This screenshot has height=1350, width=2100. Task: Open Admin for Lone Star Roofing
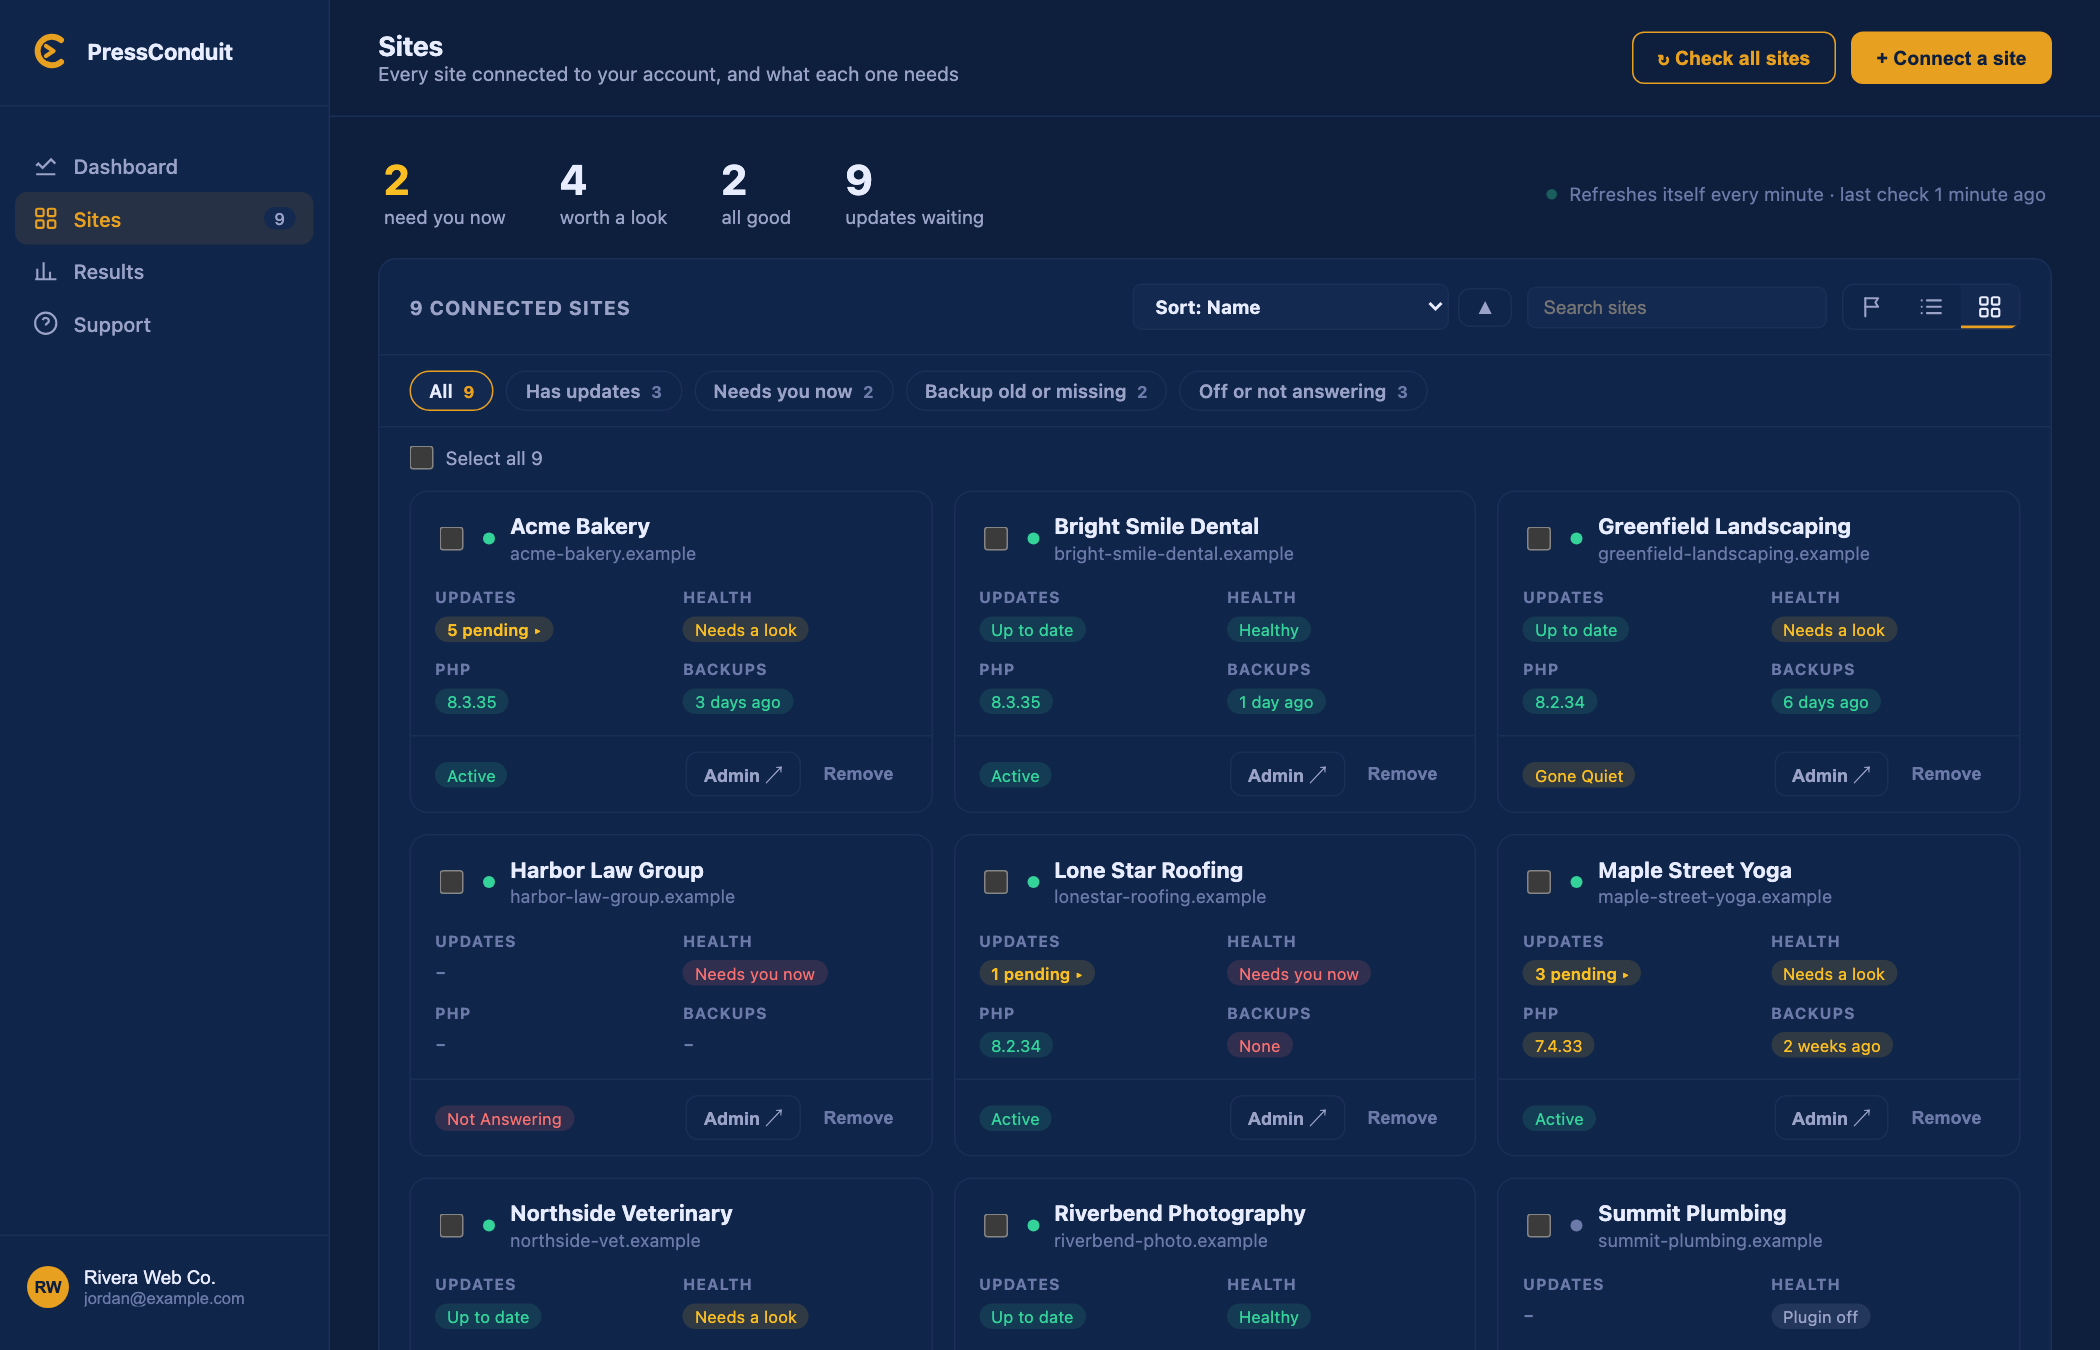click(x=1287, y=1118)
